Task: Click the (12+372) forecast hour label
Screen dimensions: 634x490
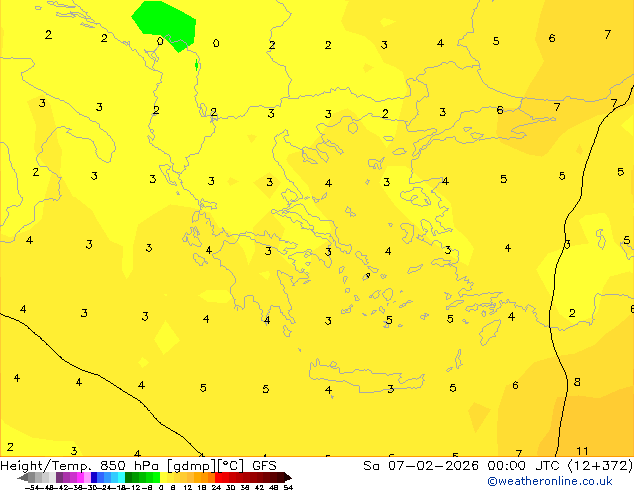Action: pos(600,466)
